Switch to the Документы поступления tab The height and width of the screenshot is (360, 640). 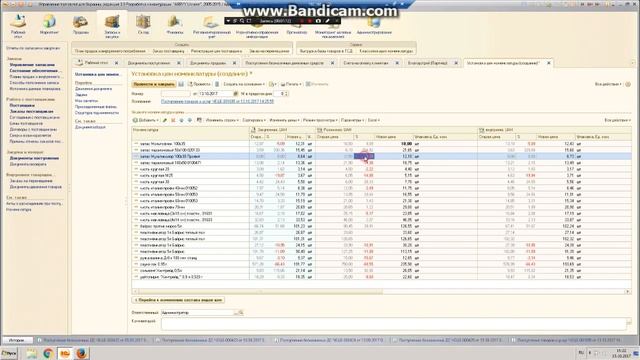pos(149,63)
